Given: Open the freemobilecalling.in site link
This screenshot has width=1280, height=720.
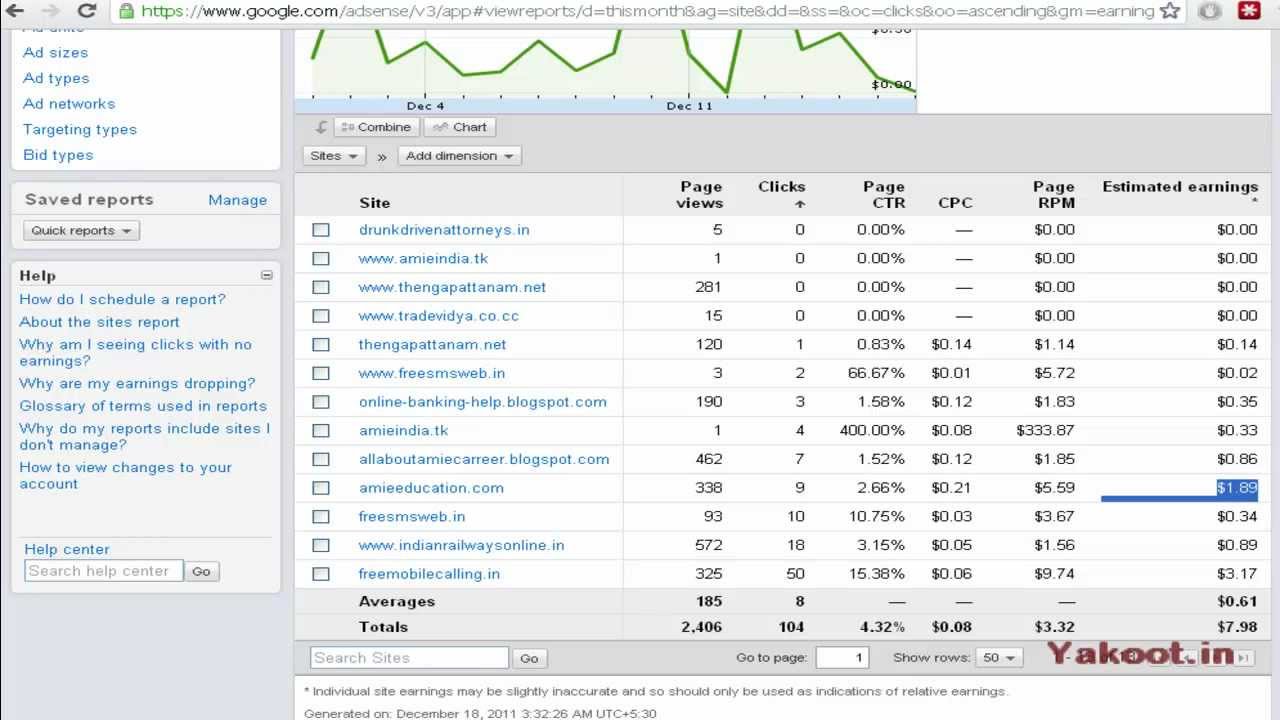Looking at the screenshot, I should (429, 574).
